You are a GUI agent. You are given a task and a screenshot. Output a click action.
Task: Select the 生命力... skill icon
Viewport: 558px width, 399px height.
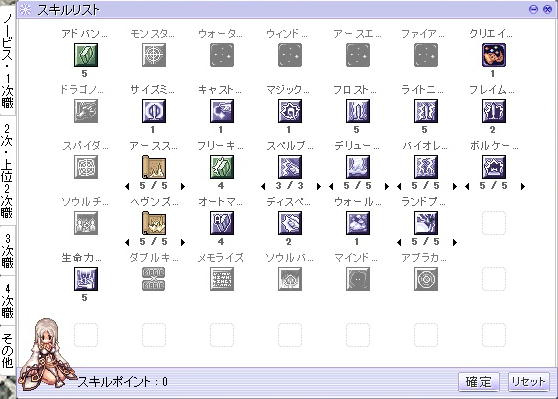point(86,279)
